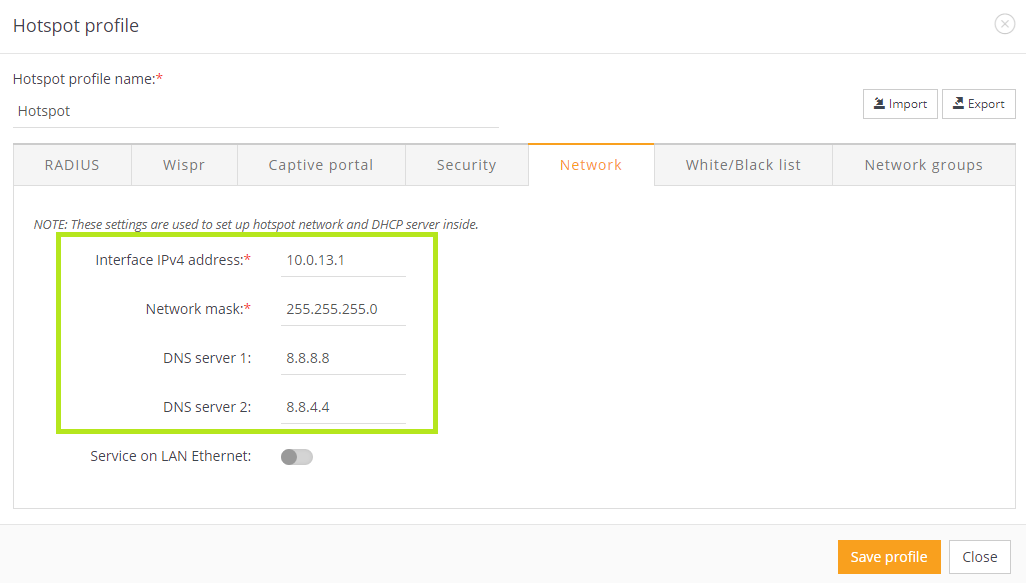Open the White/Black list tab
Screen dimensions: 1026x583
click(743, 165)
